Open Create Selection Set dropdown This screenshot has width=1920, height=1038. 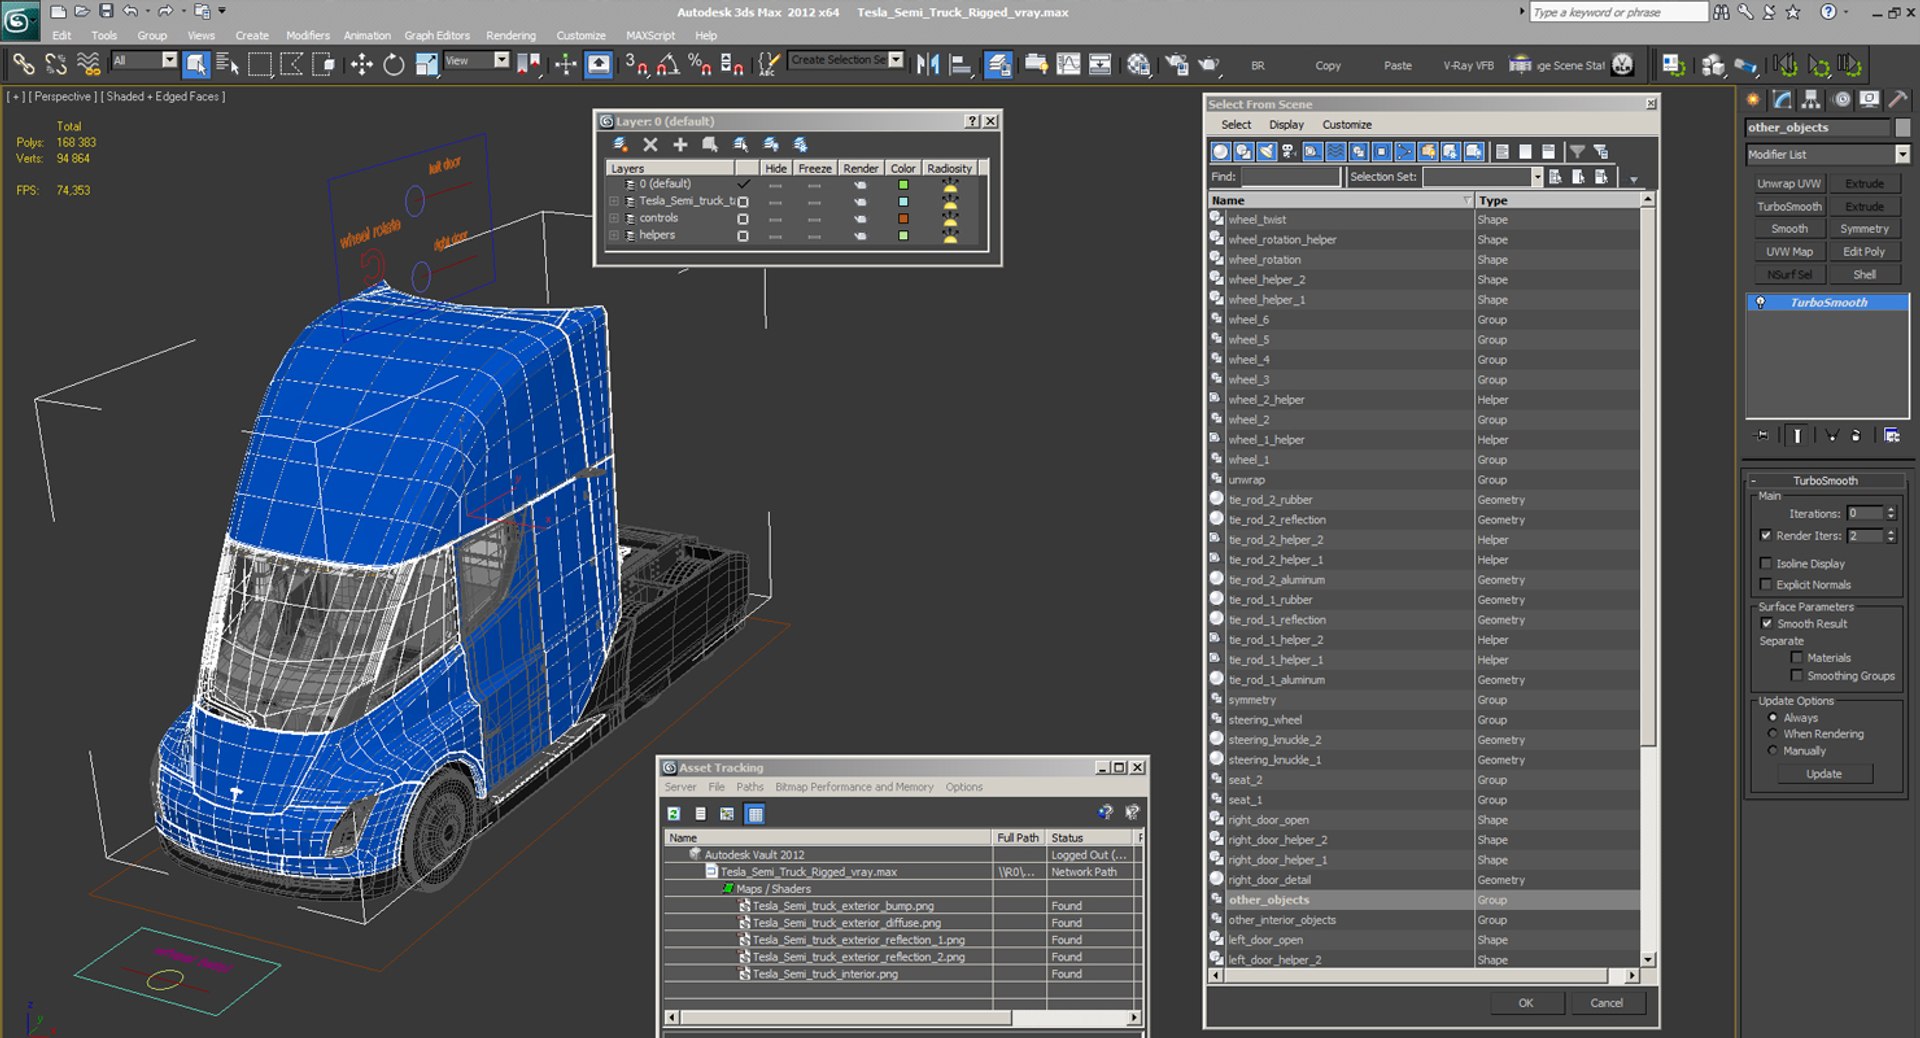[x=896, y=60]
